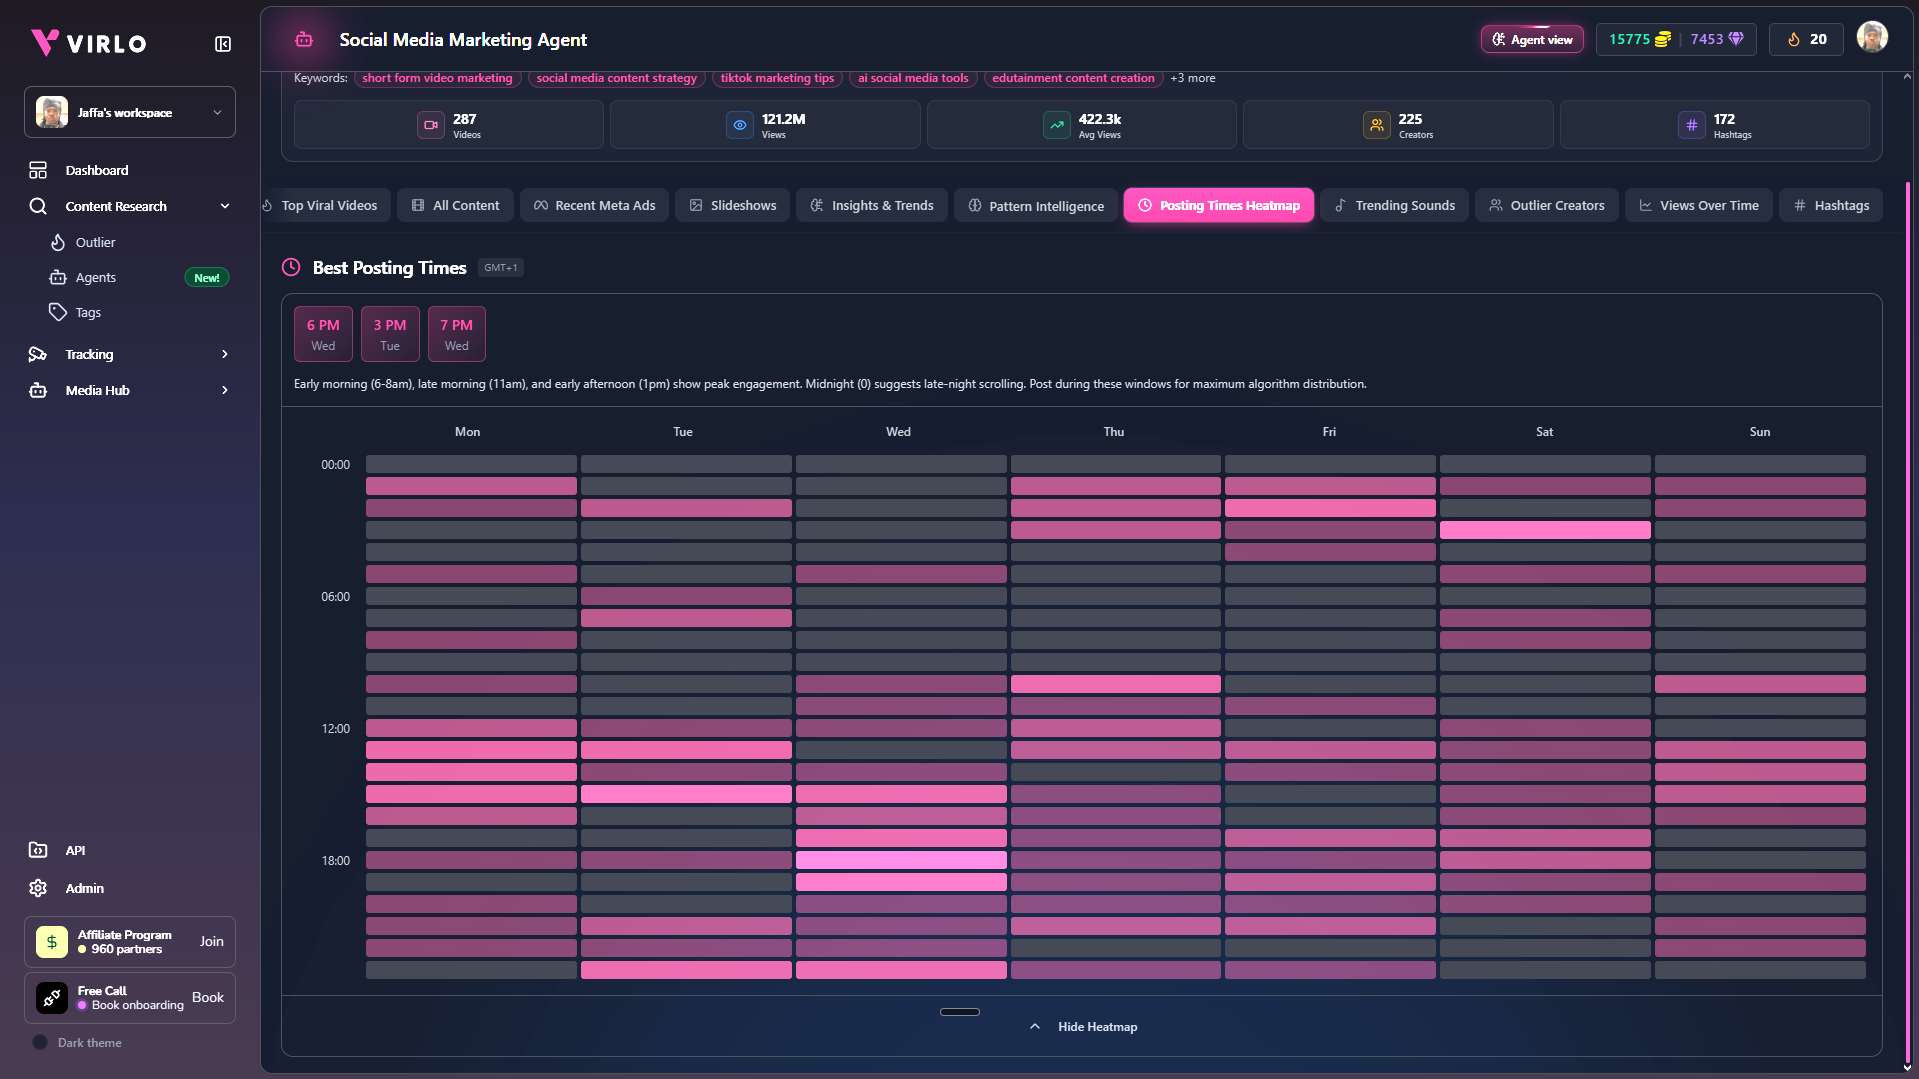Screen dimensions: 1919x1079
Task: Click Monday 00:00 heatmap cell
Action: click(x=471, y=464)
